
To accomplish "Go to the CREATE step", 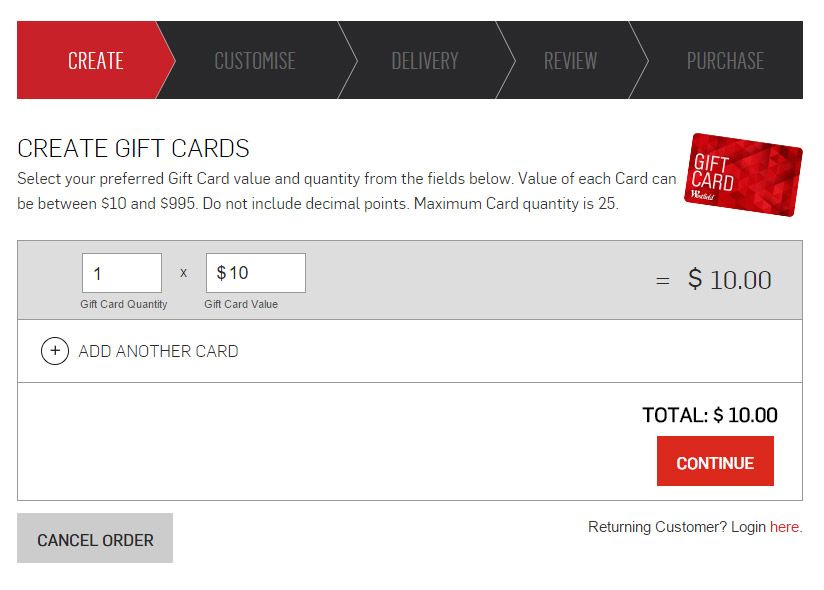I will [95, 61].
